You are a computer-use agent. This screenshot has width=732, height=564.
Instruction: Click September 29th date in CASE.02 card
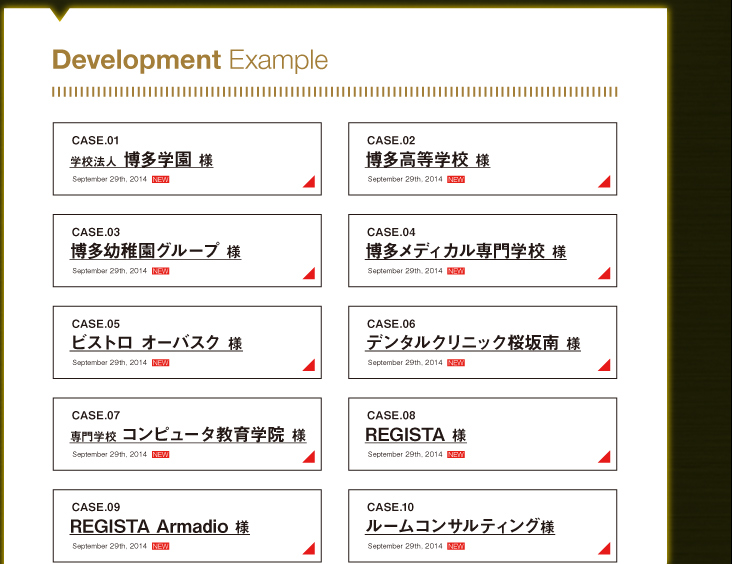point(405,179)
